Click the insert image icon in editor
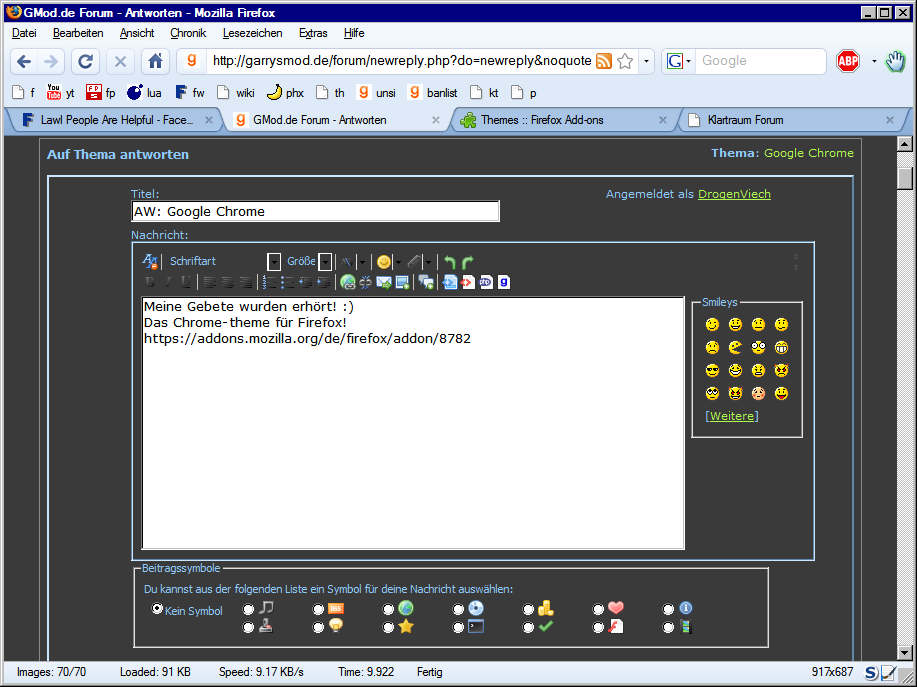The width and height of the screenshot is (917, 687). (x=402, y=282)
